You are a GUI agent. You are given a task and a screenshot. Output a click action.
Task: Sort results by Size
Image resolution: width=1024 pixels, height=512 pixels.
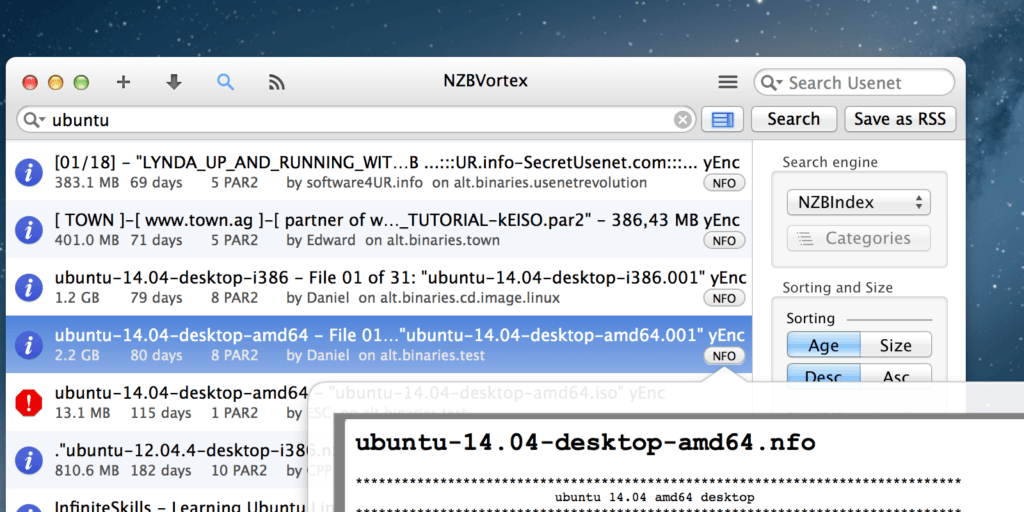(895, 346)
